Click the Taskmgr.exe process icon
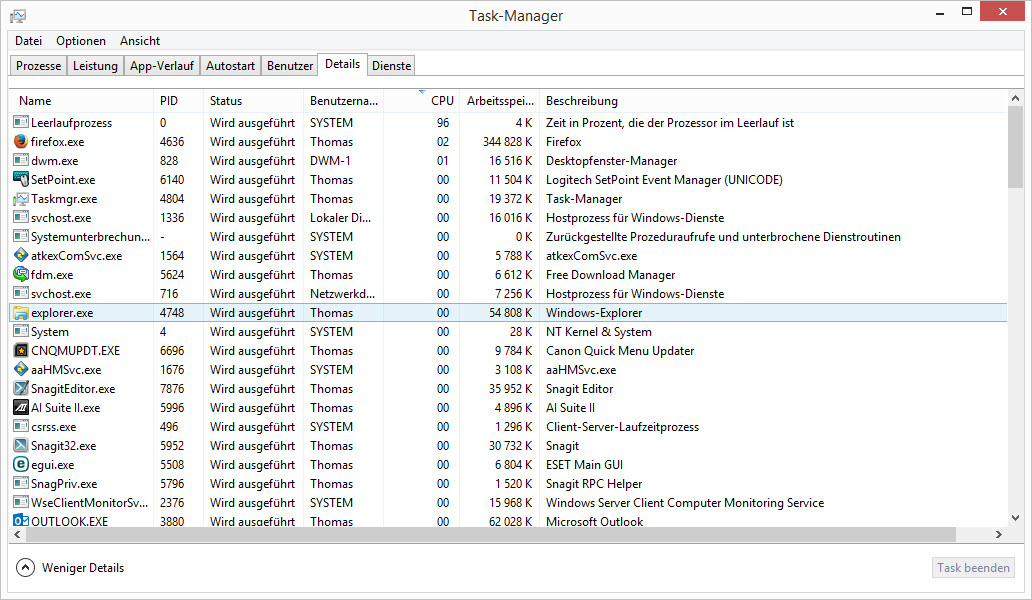The width and height of the screenshot is (1032, 600). tap(20, 198)
